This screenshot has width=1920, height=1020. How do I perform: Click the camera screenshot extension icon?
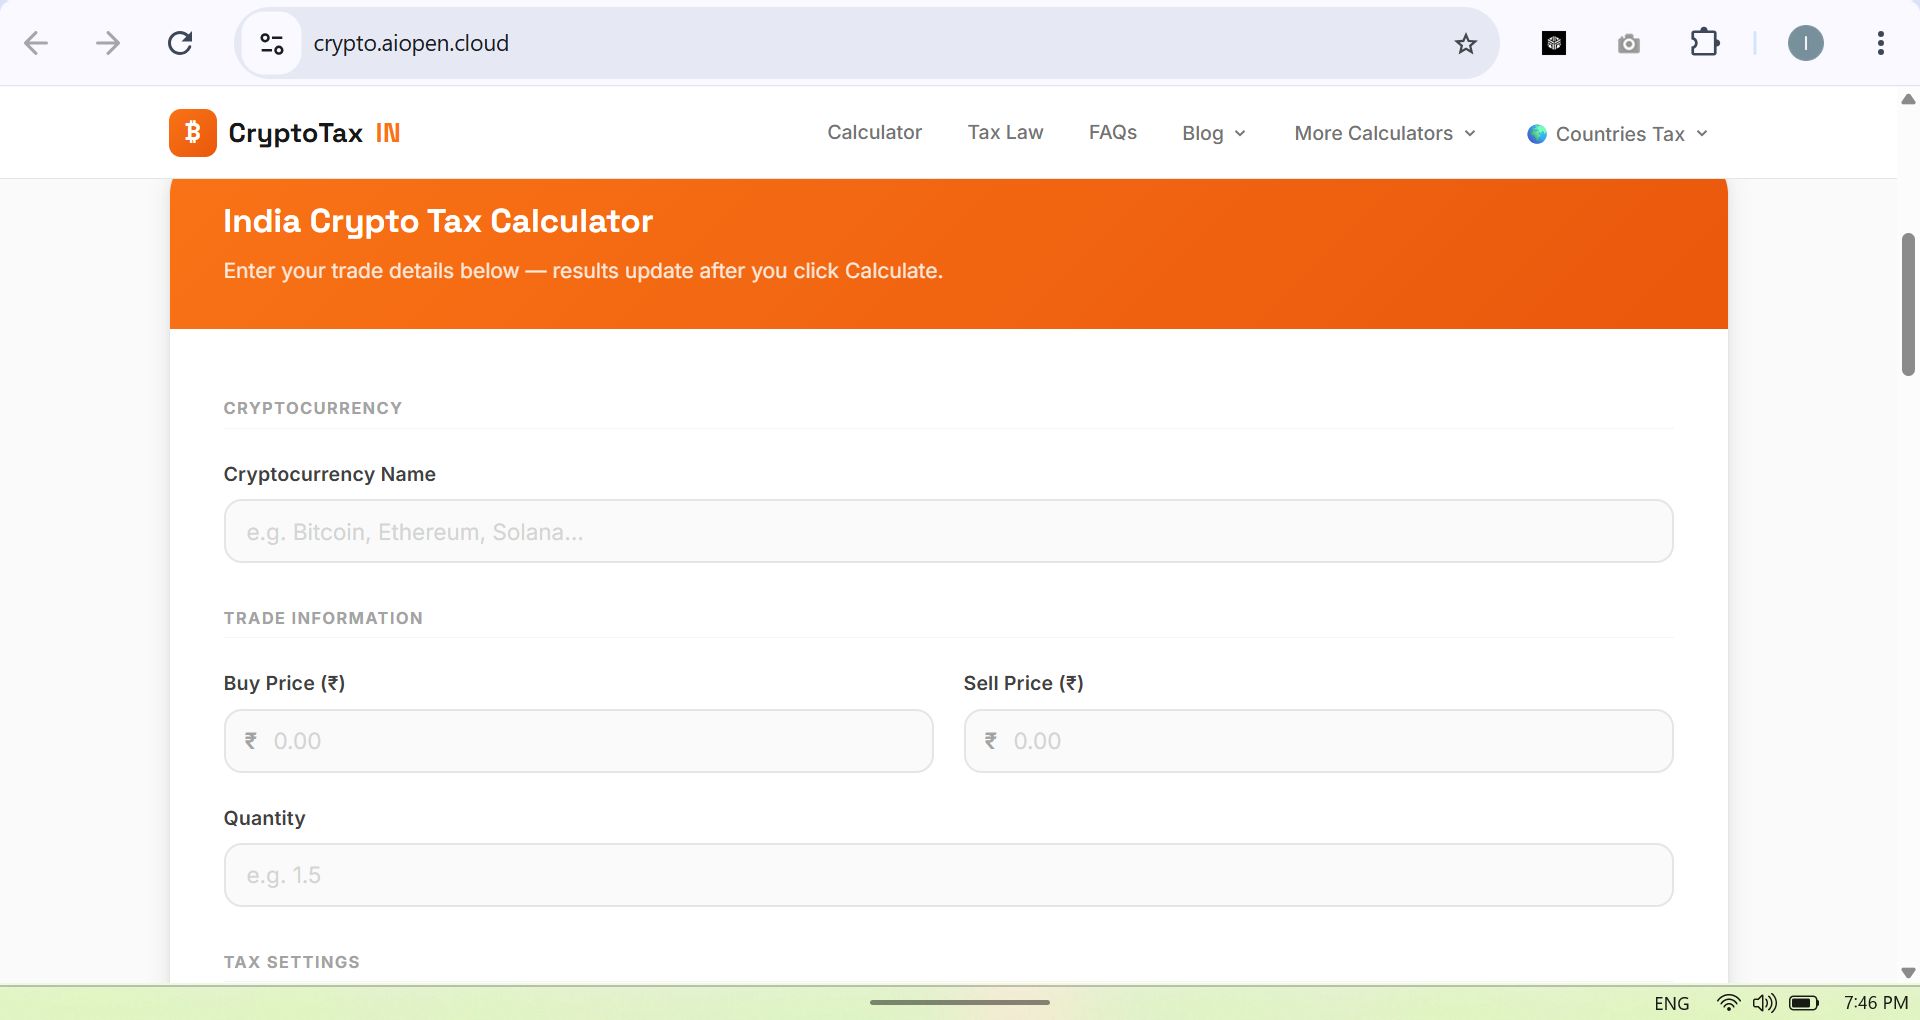(1629, 43)
